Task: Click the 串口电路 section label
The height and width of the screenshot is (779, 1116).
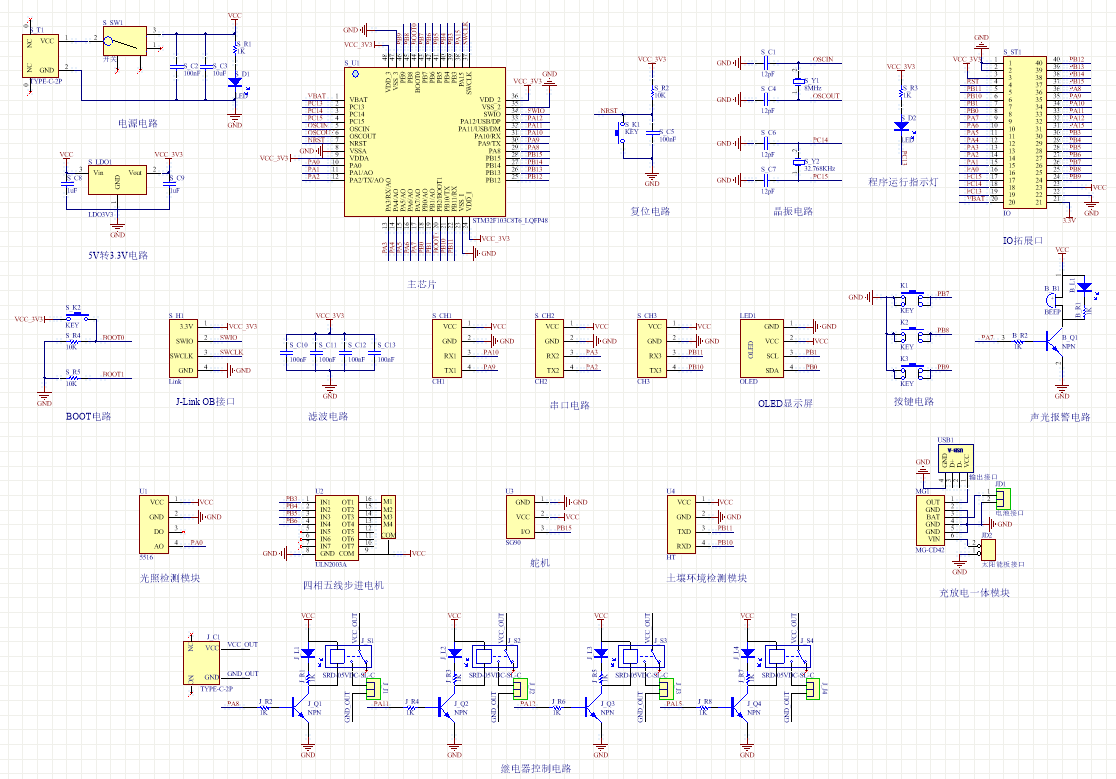Action: pos(569,405)
